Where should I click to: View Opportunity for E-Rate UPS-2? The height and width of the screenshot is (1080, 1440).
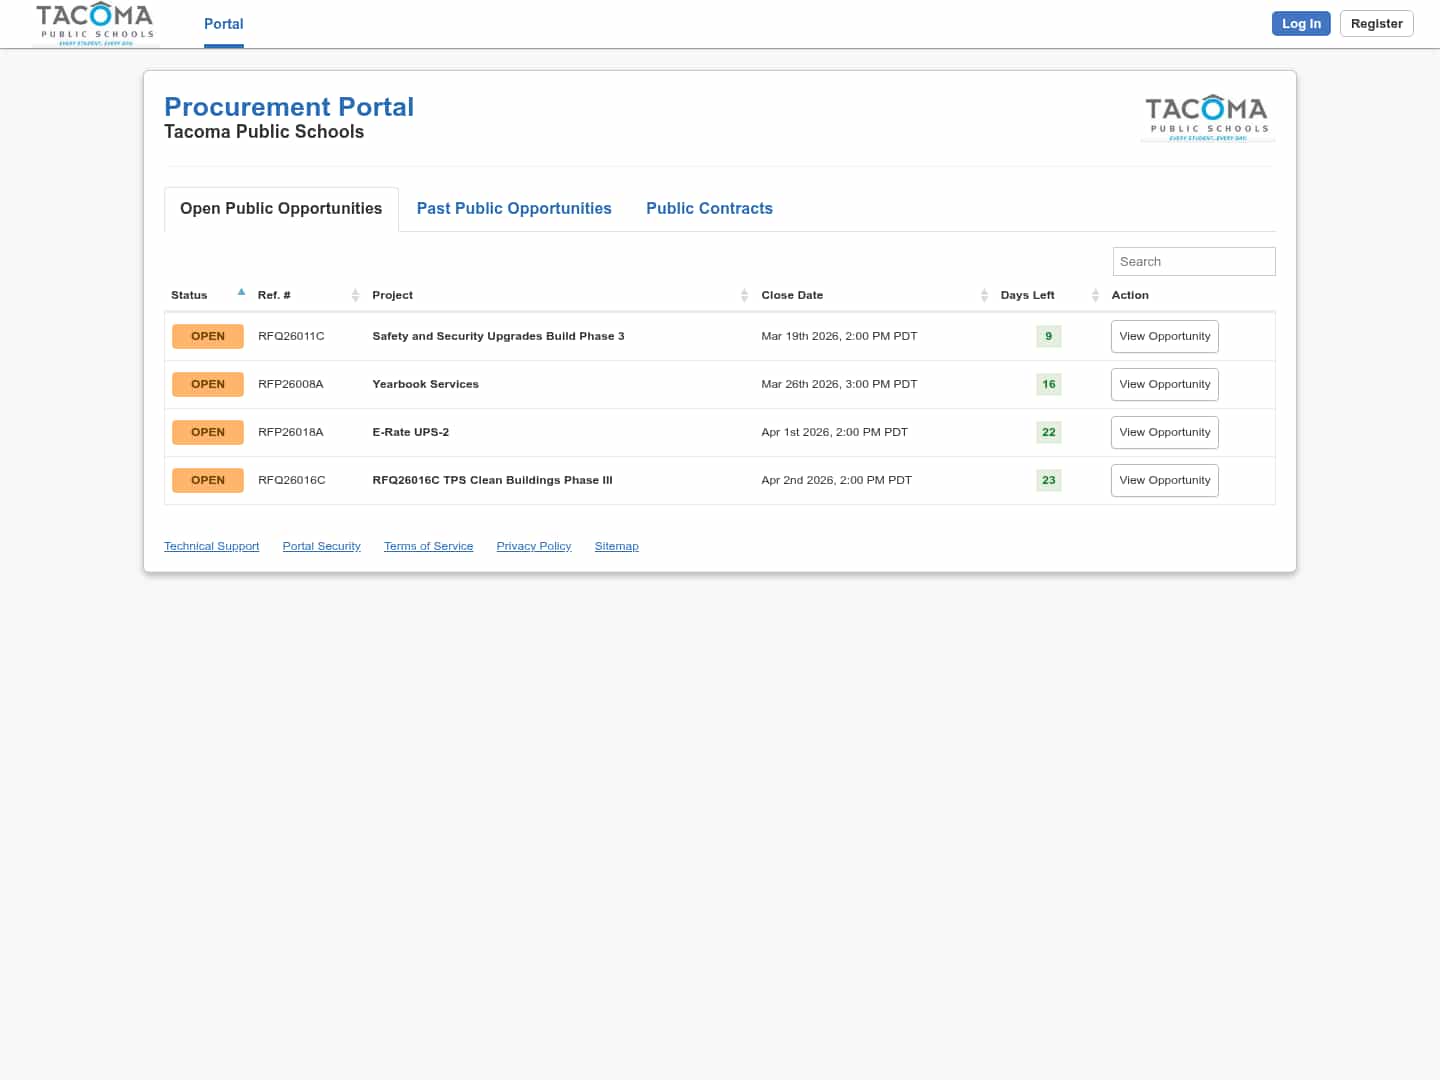[x=1164, y=433]
